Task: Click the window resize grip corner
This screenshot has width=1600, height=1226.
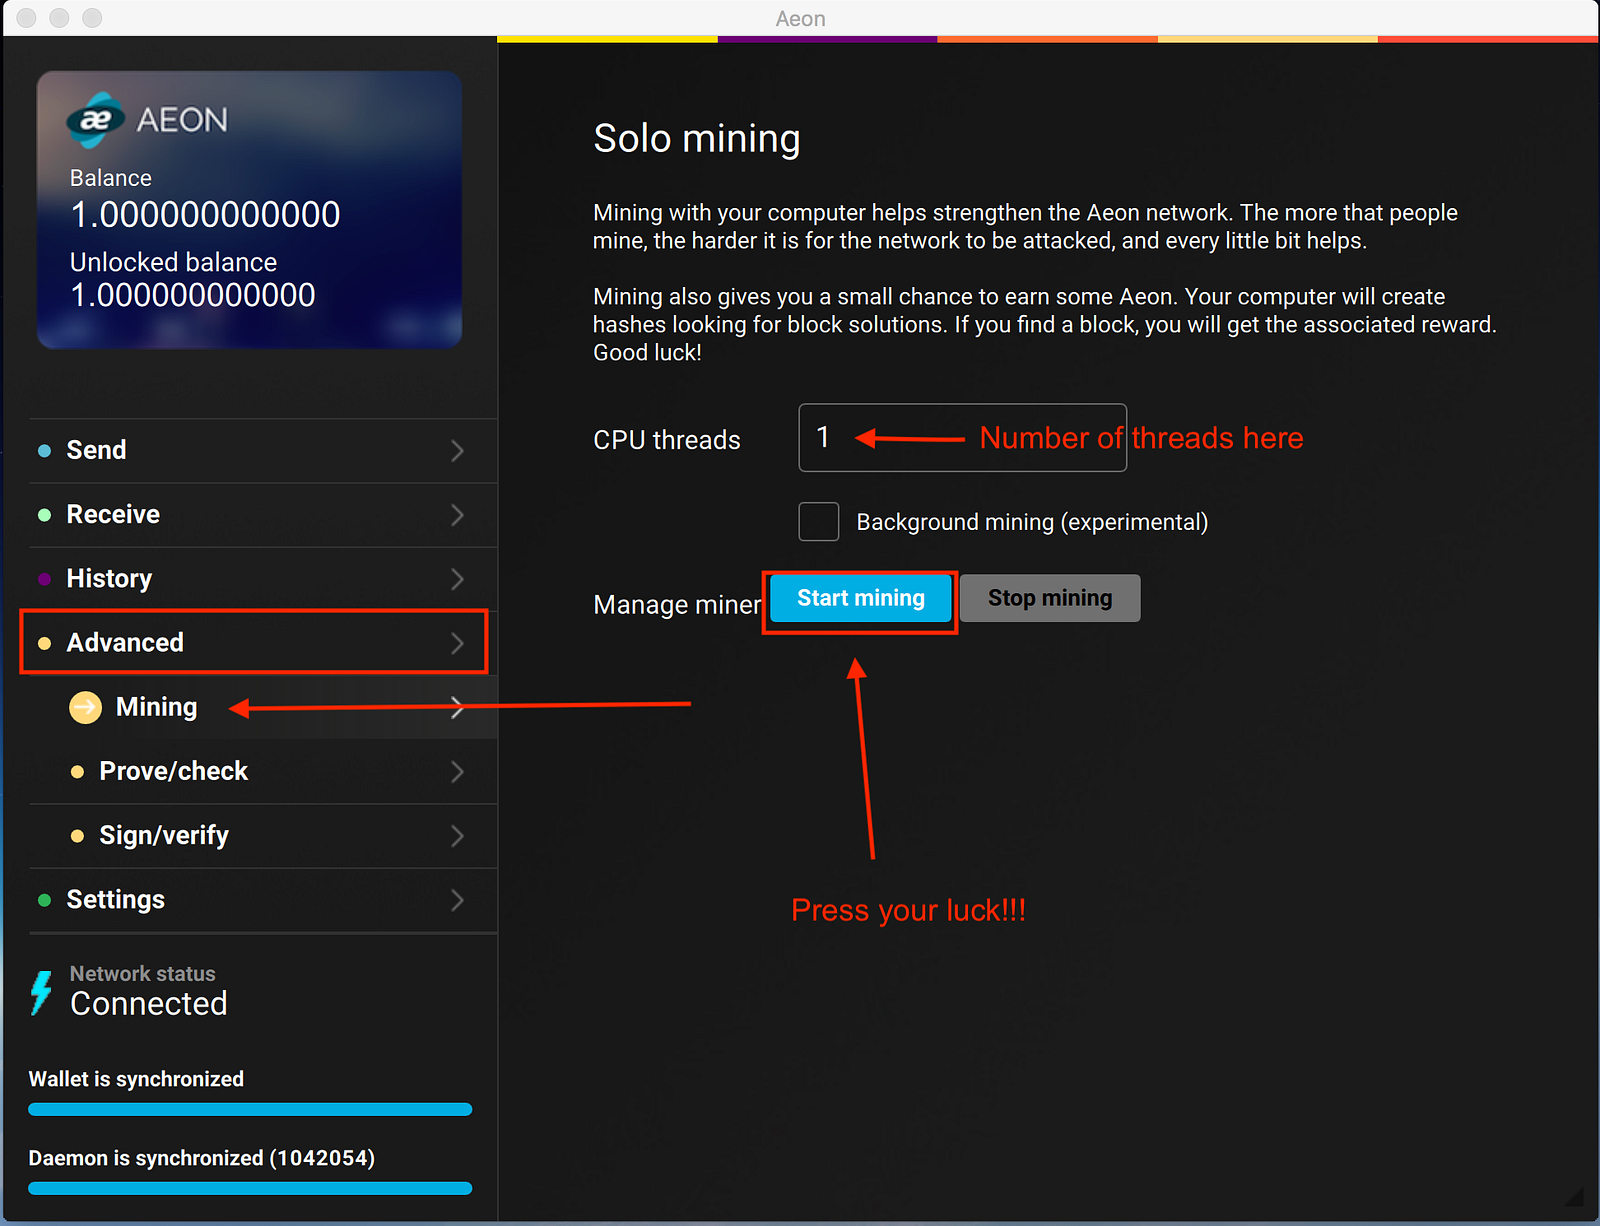Action: point(1575,1196)
